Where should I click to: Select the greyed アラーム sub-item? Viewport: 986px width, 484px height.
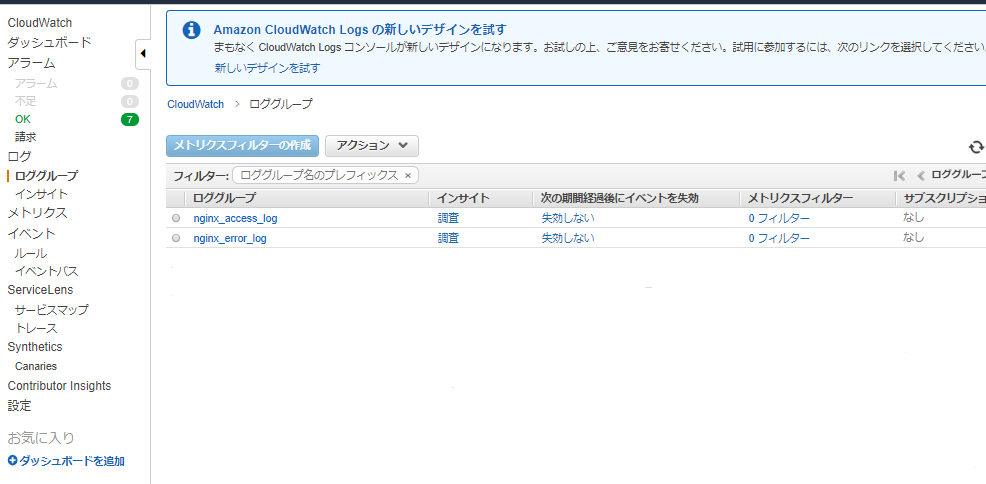tap(36, 83)
